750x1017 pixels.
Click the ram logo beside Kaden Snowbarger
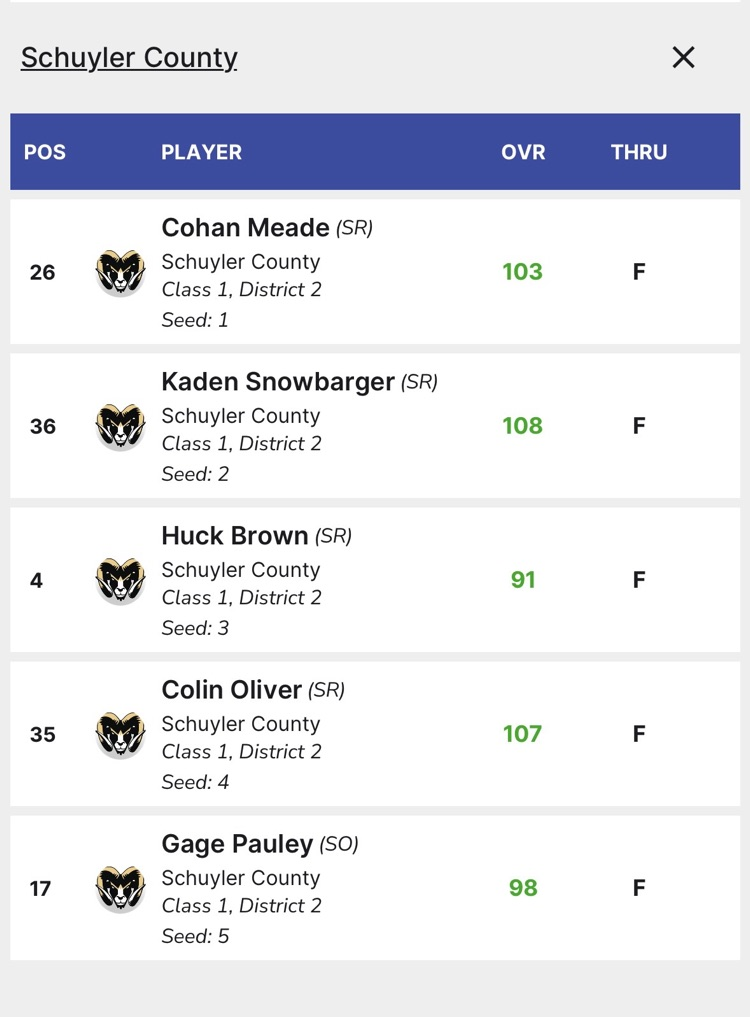[x=120, y=426]
